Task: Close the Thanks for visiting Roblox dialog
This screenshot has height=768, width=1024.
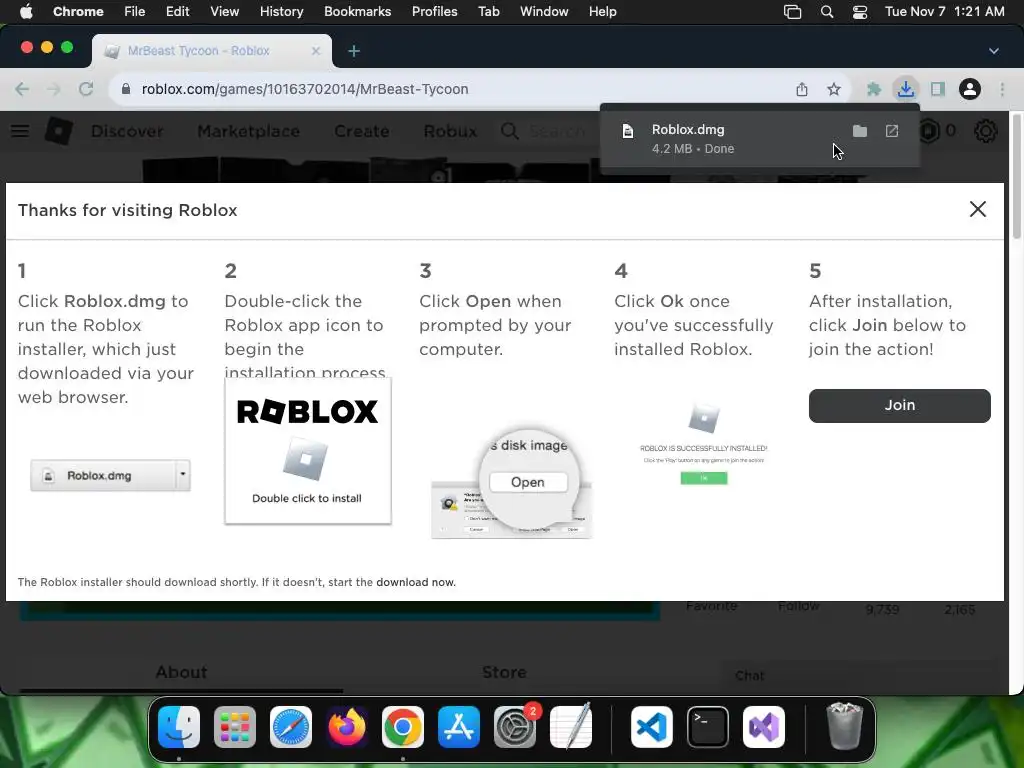Action: pyautogui.click(x=978, y=209)
